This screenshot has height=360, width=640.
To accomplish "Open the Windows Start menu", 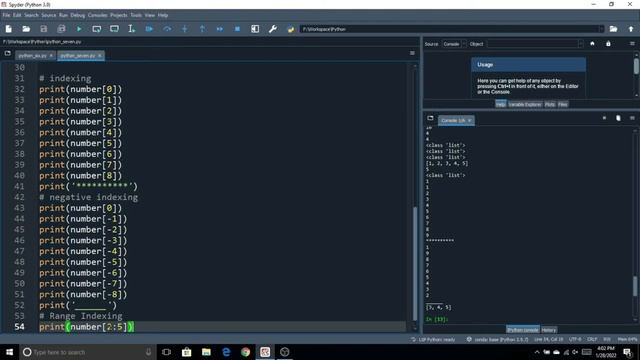I will [9, 352].
